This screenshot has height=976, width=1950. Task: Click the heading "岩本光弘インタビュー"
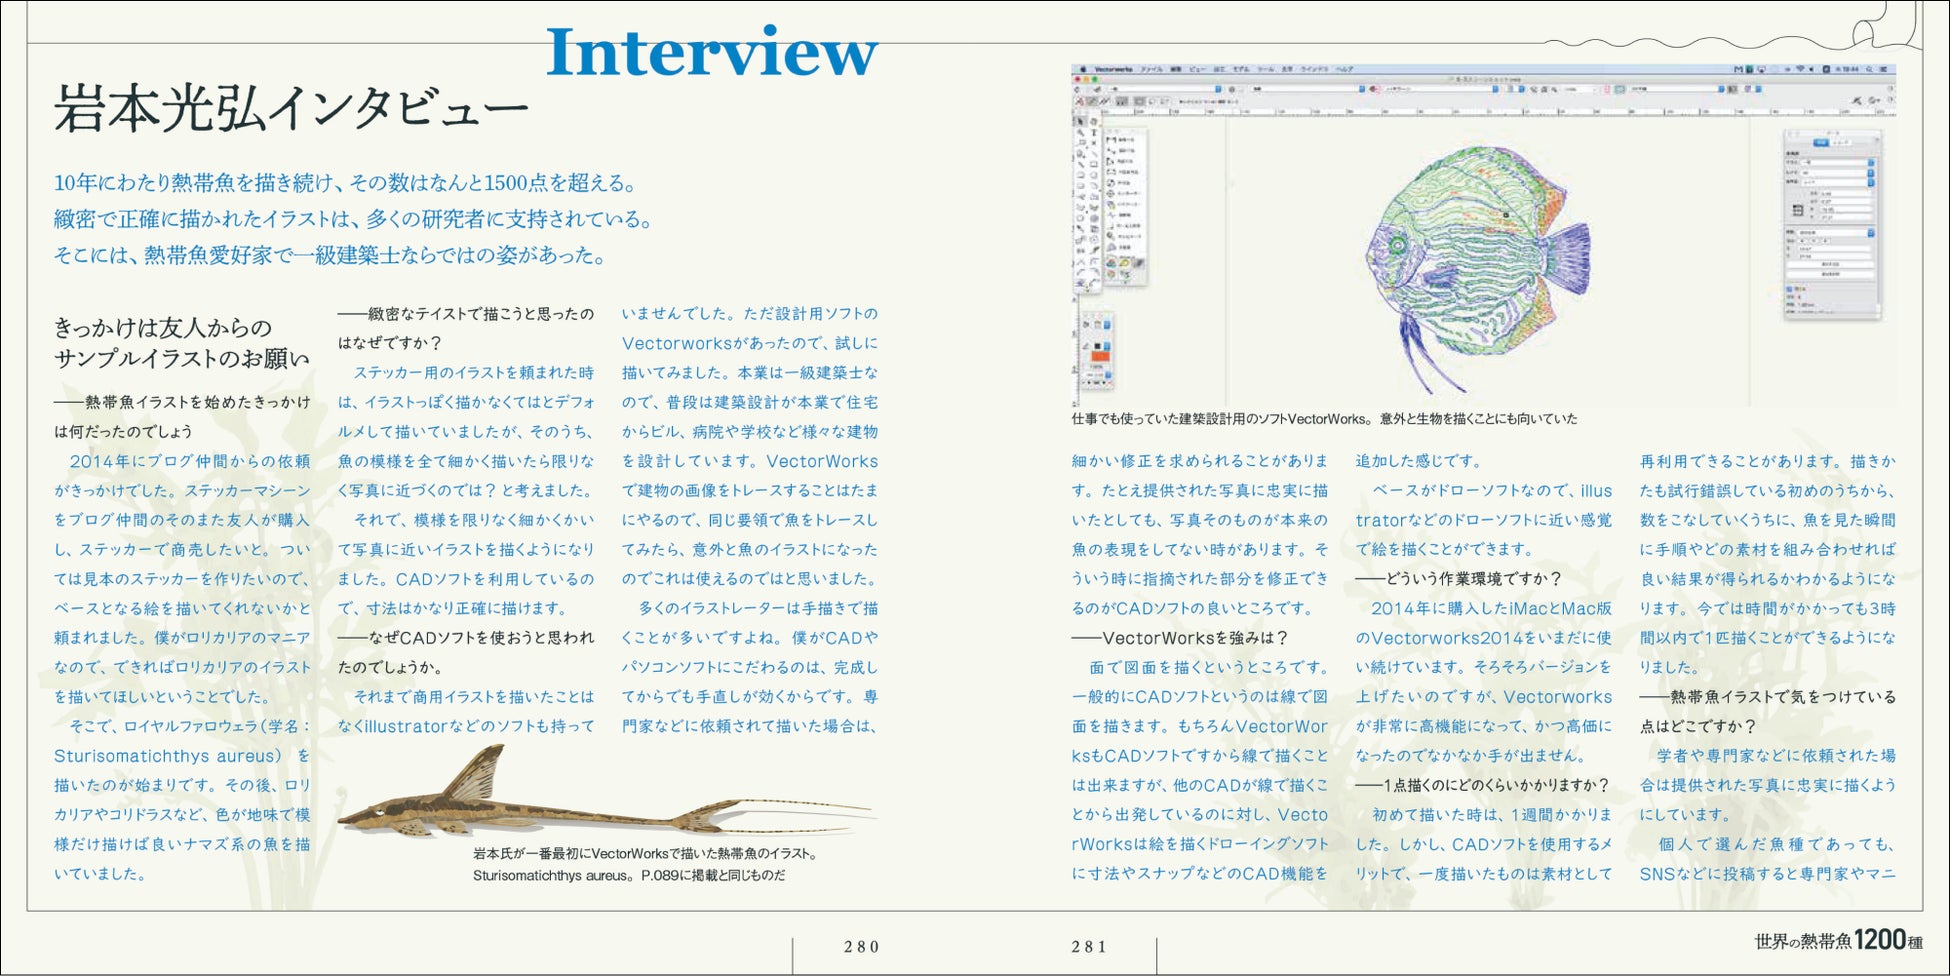point(291,109)
